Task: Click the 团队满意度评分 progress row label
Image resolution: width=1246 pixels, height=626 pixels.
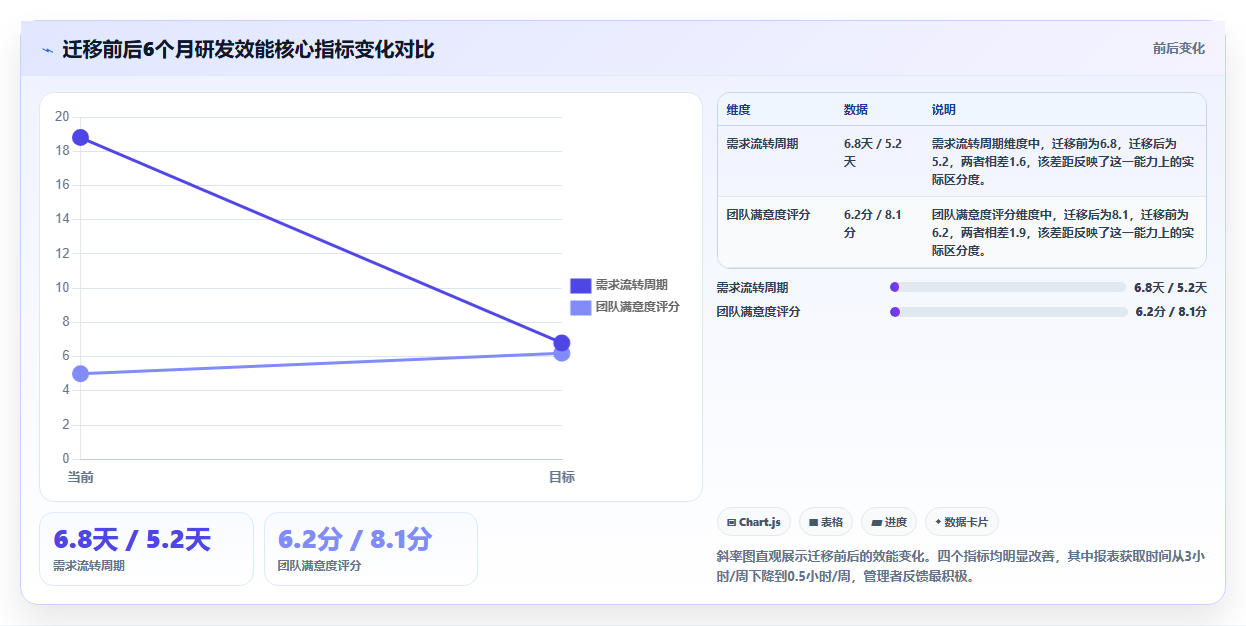Action: click(759, 312)
